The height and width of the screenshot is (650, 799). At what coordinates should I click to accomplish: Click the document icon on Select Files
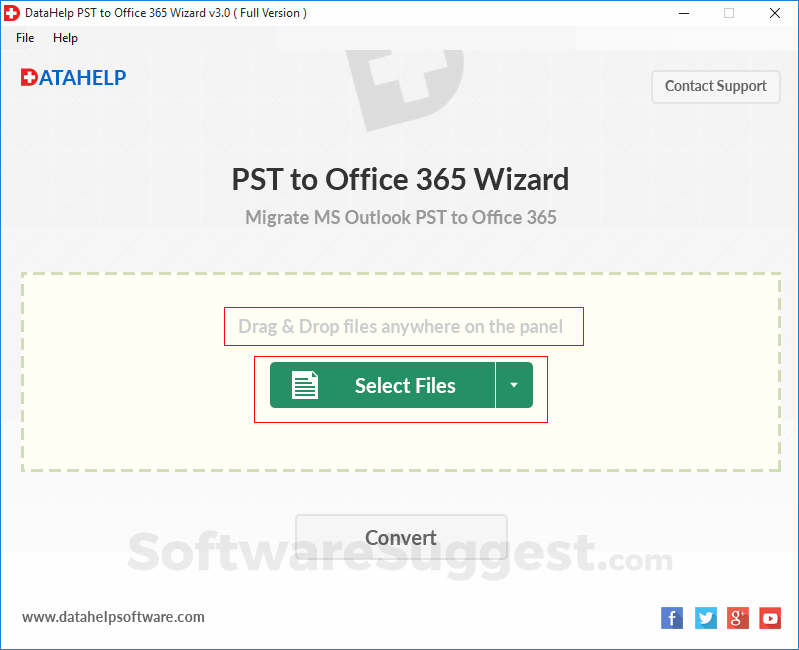click(x=305, y=385)
